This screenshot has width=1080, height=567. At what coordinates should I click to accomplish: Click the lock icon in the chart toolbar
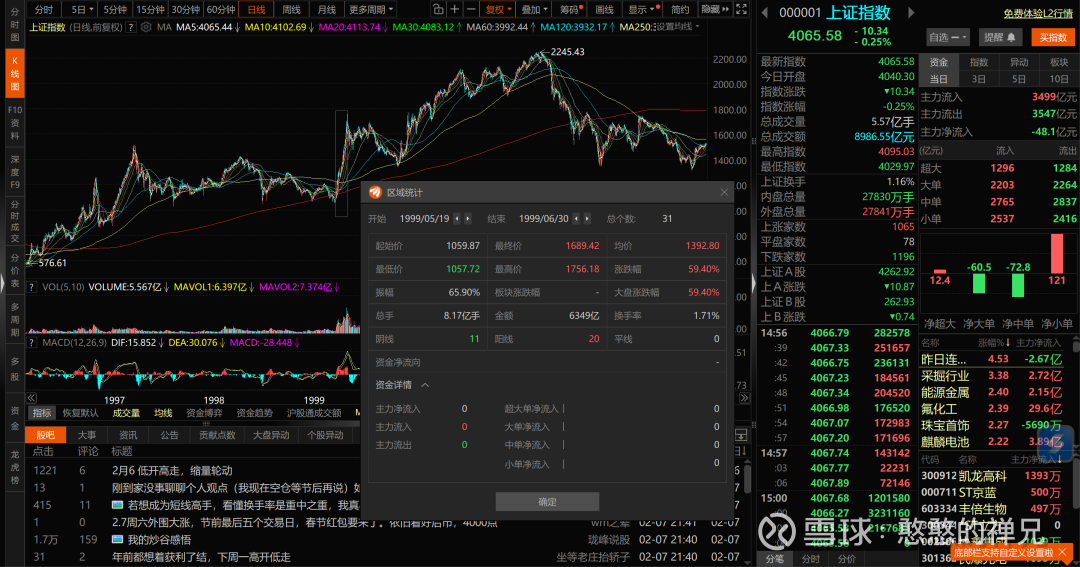pyautogui.click(x=438, y=9)
